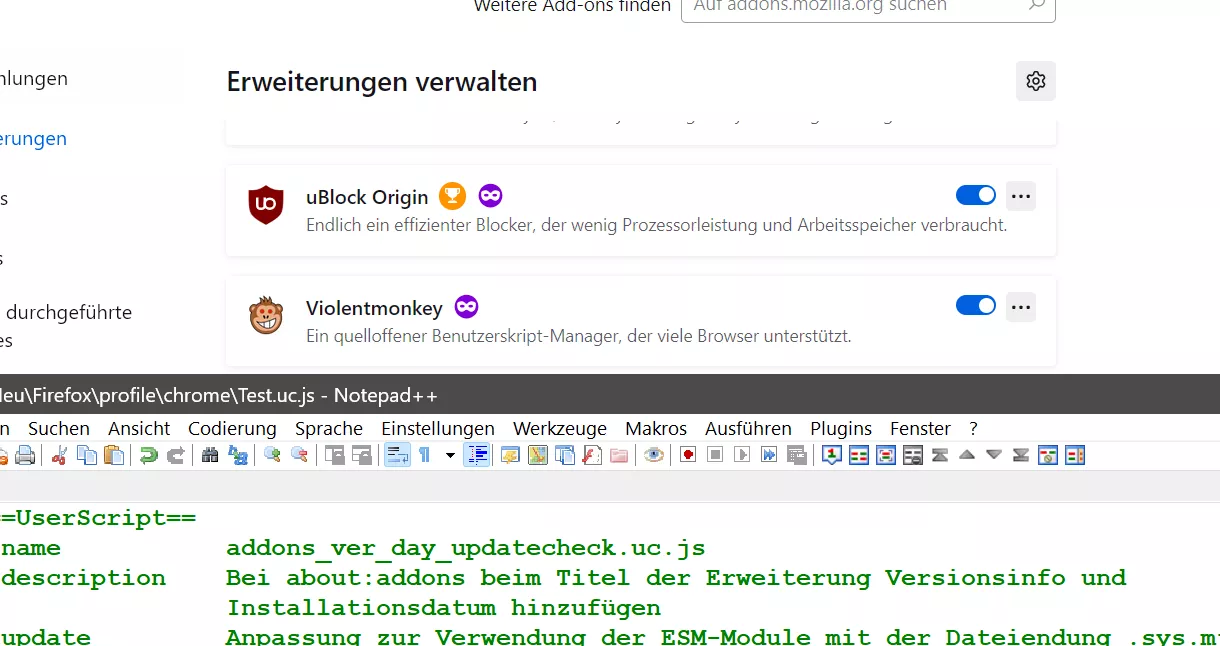Click the Folder as Workspace icon
Viewport: 1220px width, 646px height.
click(x=618, y=455)
